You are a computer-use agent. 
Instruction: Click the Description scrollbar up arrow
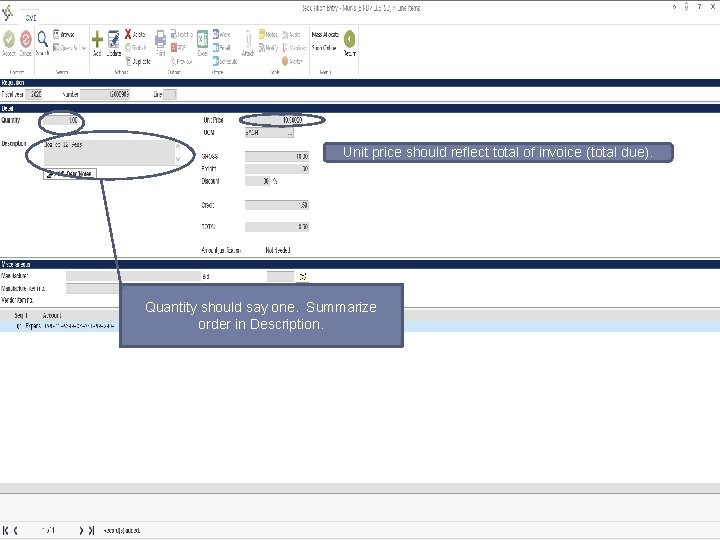coord(178,146)
